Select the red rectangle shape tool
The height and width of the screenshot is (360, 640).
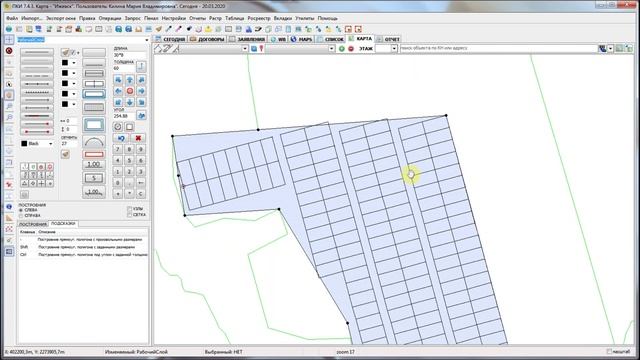[94, 154]
